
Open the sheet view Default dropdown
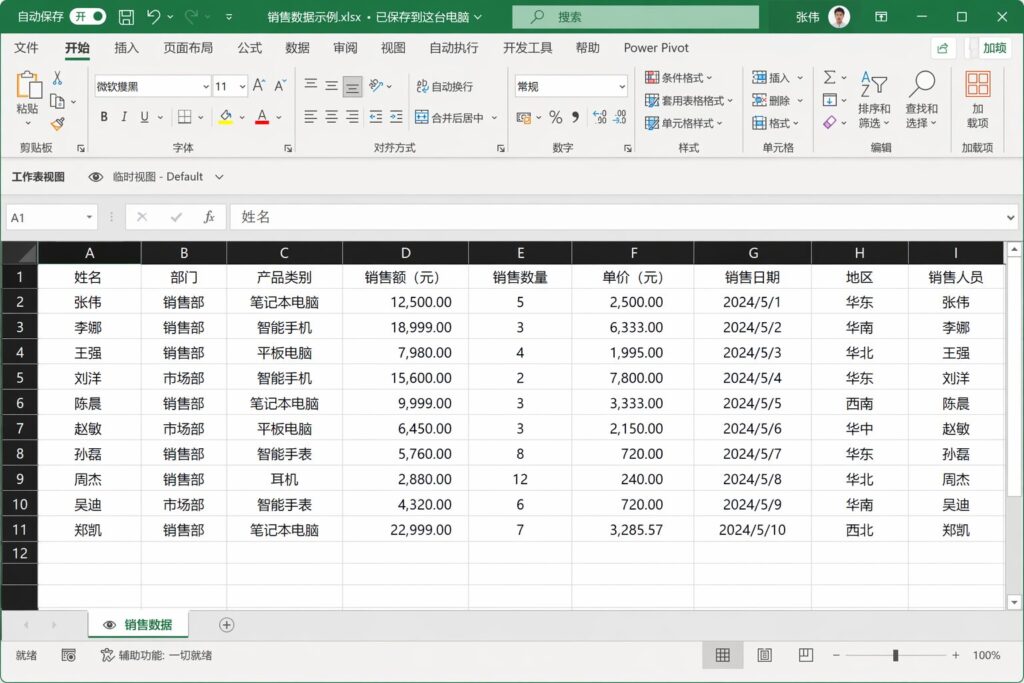(x=219, y=177)
